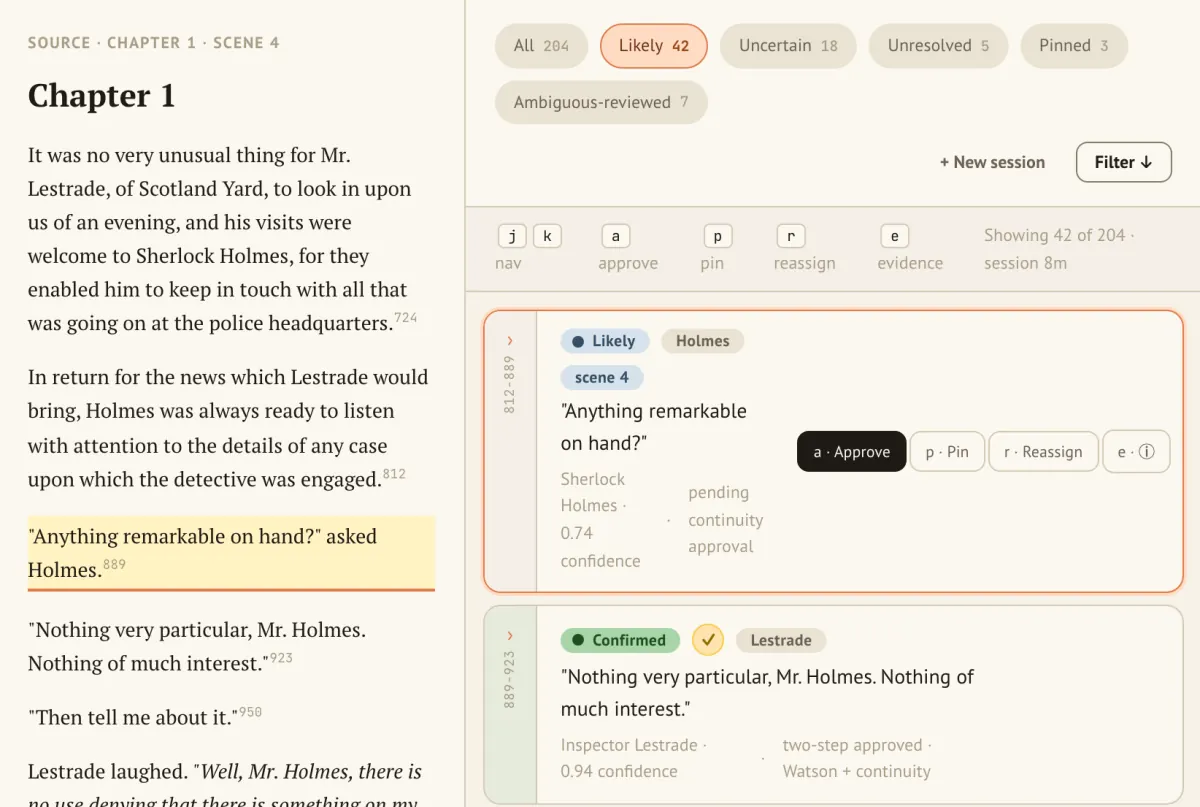Open evidence info for Holmes quote

click(x=1136, y=452)
